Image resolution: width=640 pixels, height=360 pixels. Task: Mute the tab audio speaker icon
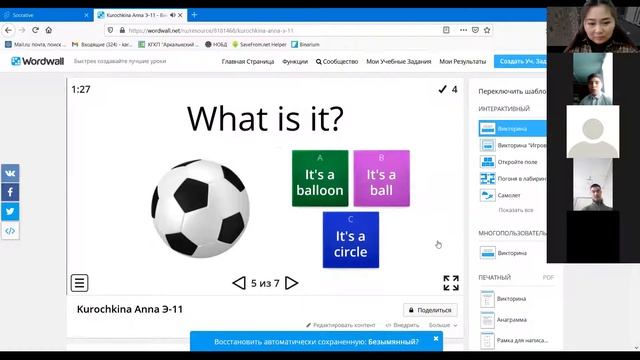coord(172,15)
